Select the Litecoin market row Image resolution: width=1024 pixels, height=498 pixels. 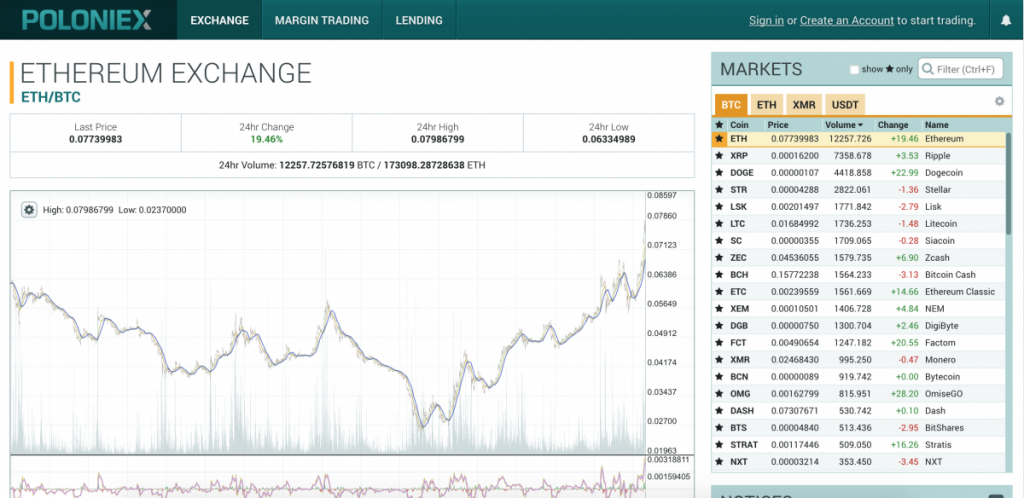(x=857, y=224)
